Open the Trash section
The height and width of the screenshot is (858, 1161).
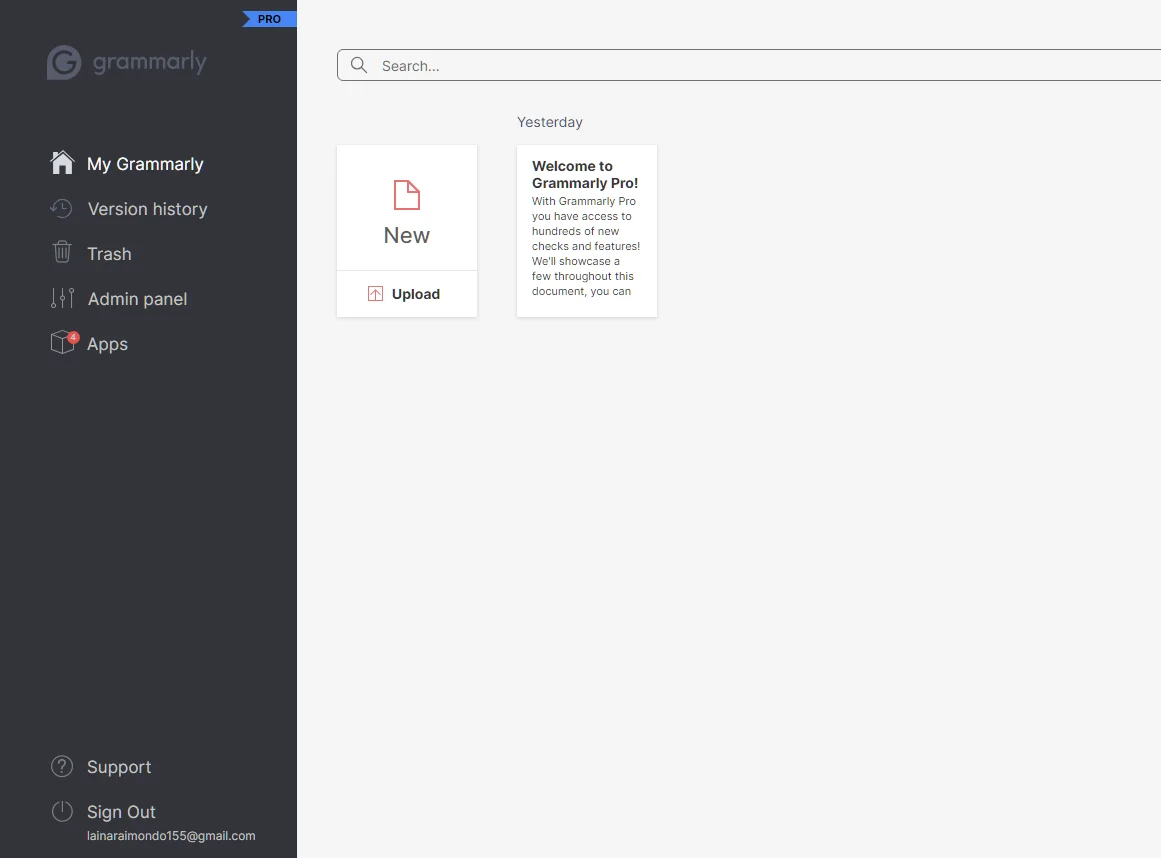(x=109, y=254)
